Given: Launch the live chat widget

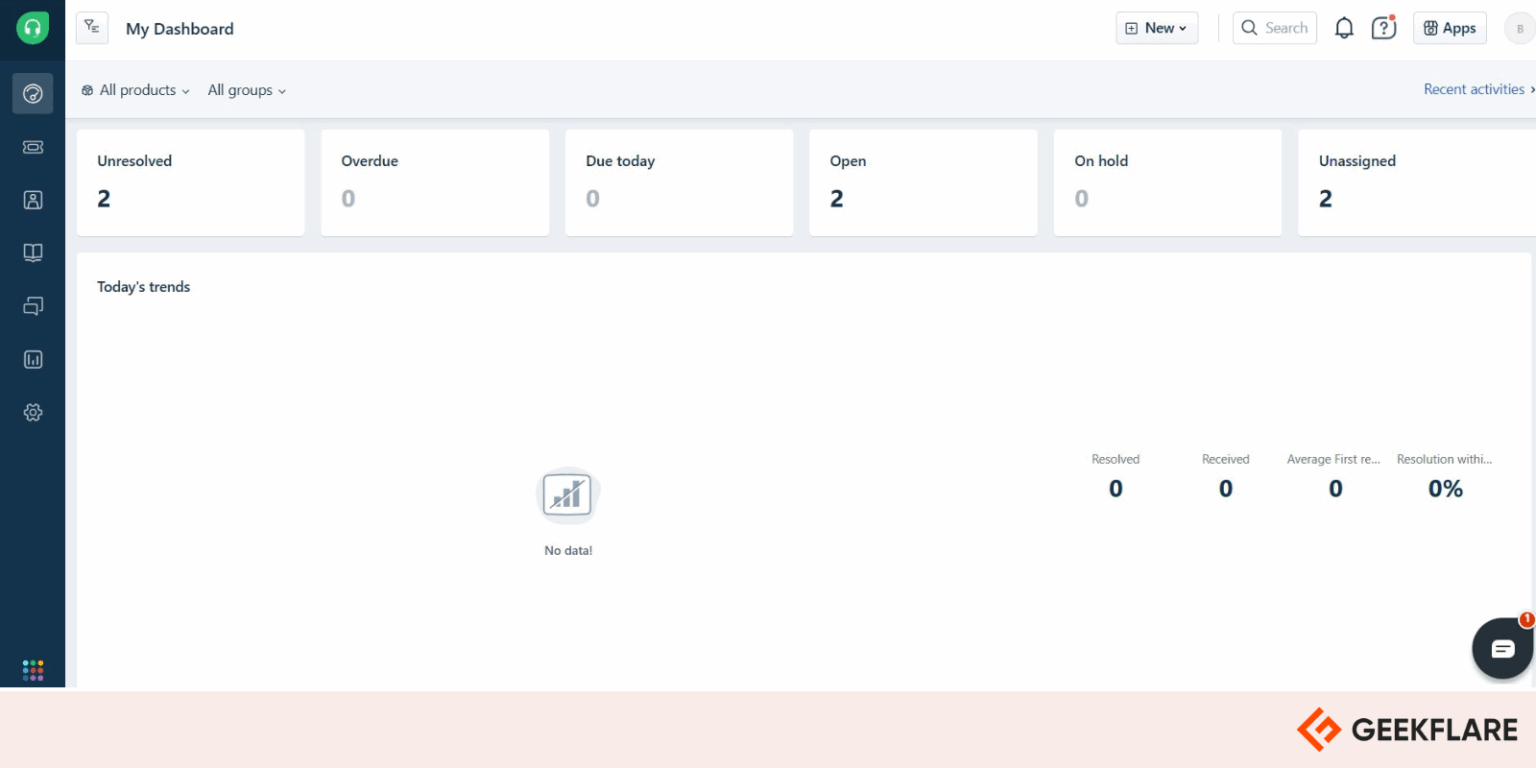Looking at the screenshot, I should tap(1501, 648).
